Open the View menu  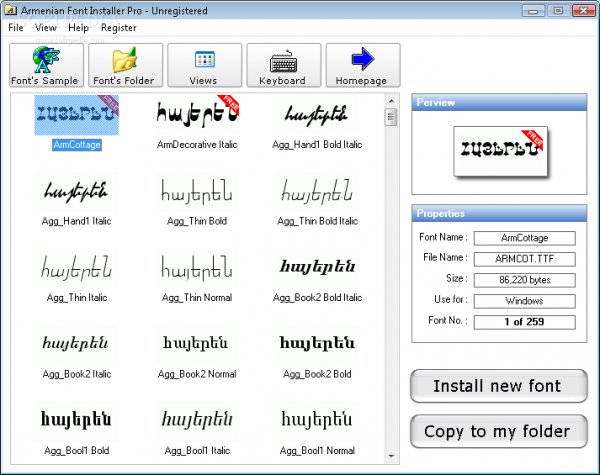click(x=46, y=28)
